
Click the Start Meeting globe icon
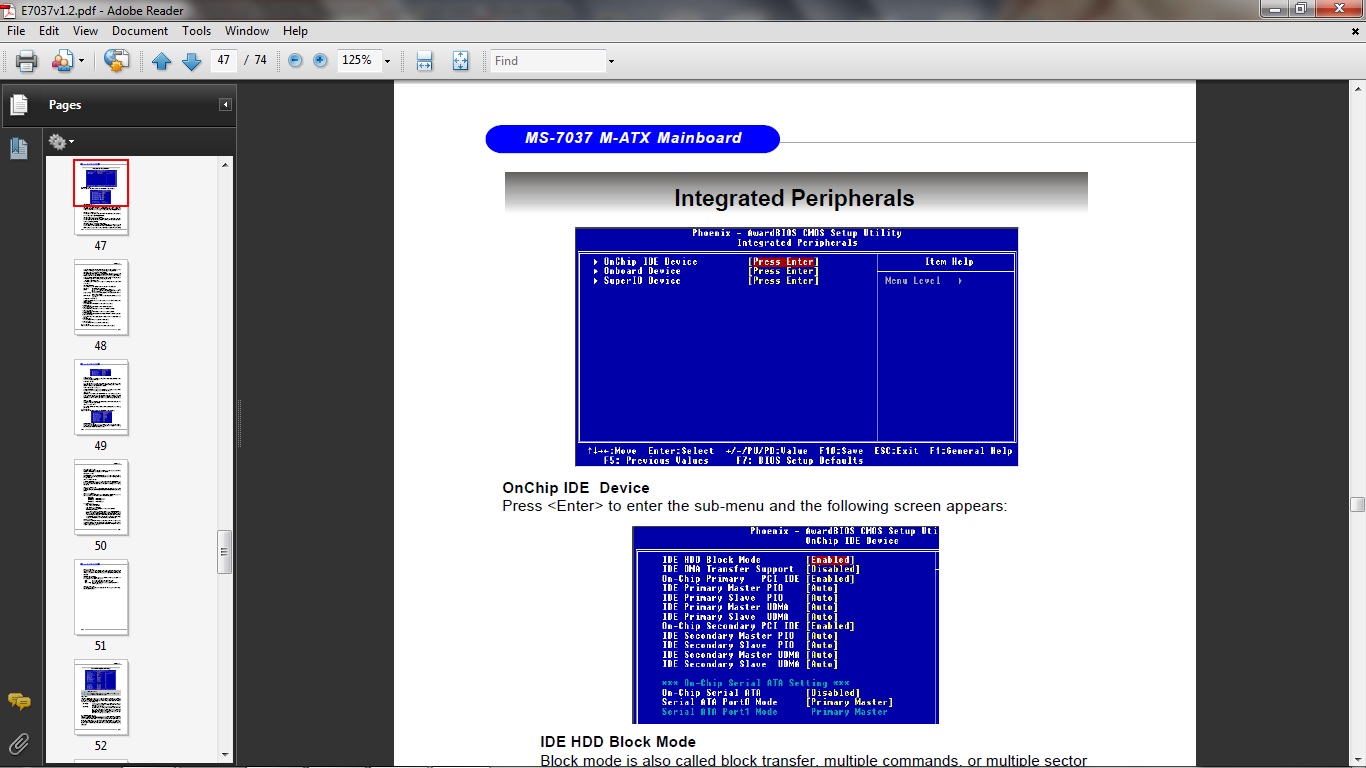tap(117, 61)
